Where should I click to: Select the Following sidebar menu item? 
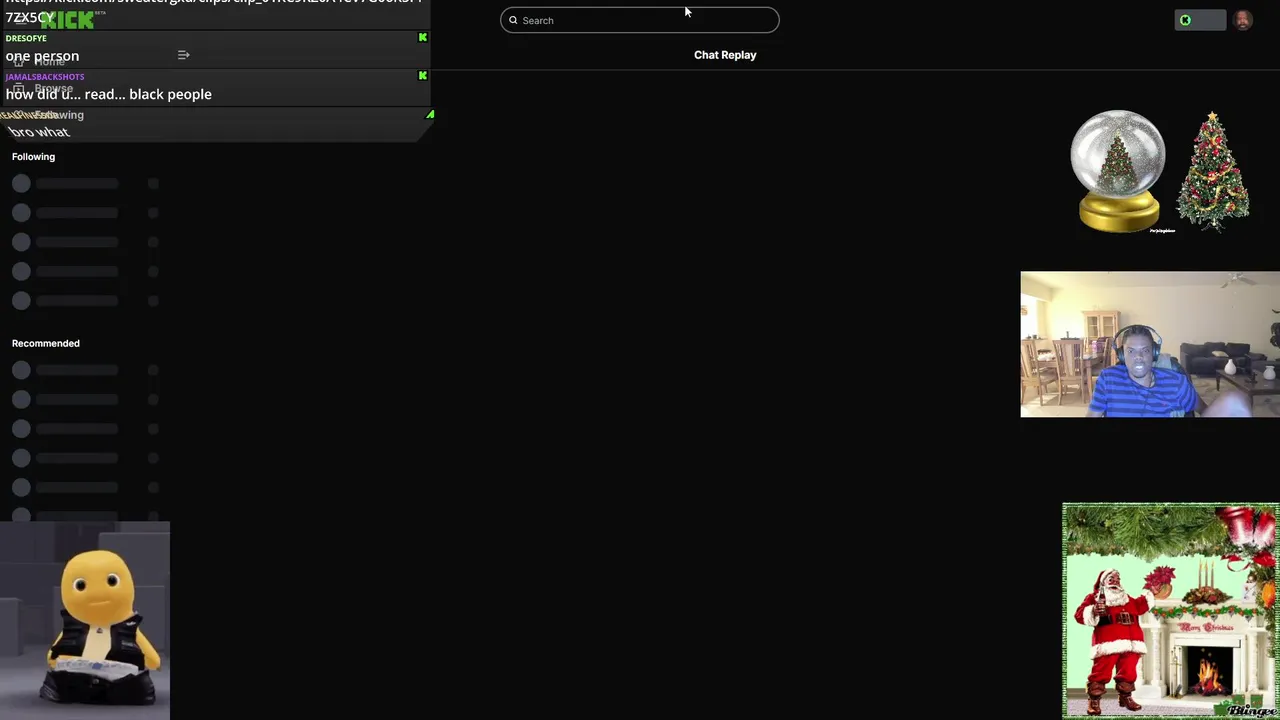(50, 115)
